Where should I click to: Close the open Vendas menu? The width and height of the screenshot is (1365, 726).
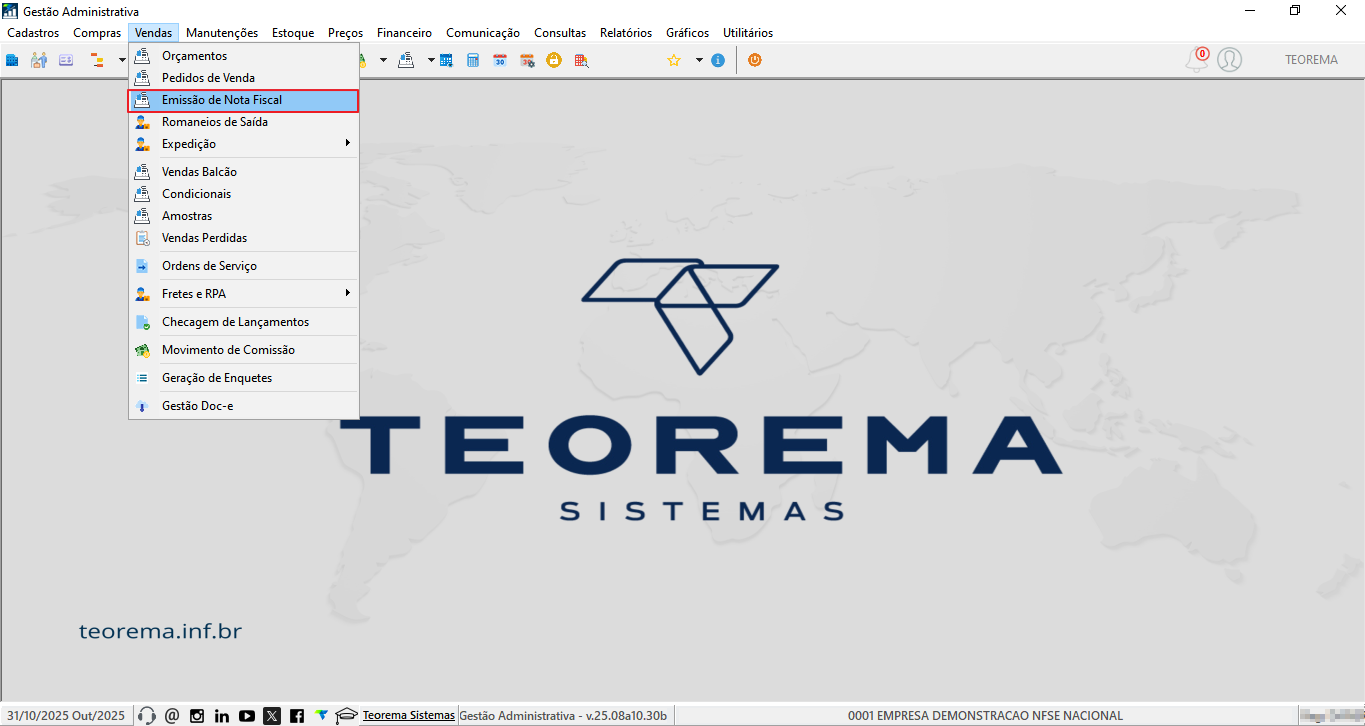(154, 33)
